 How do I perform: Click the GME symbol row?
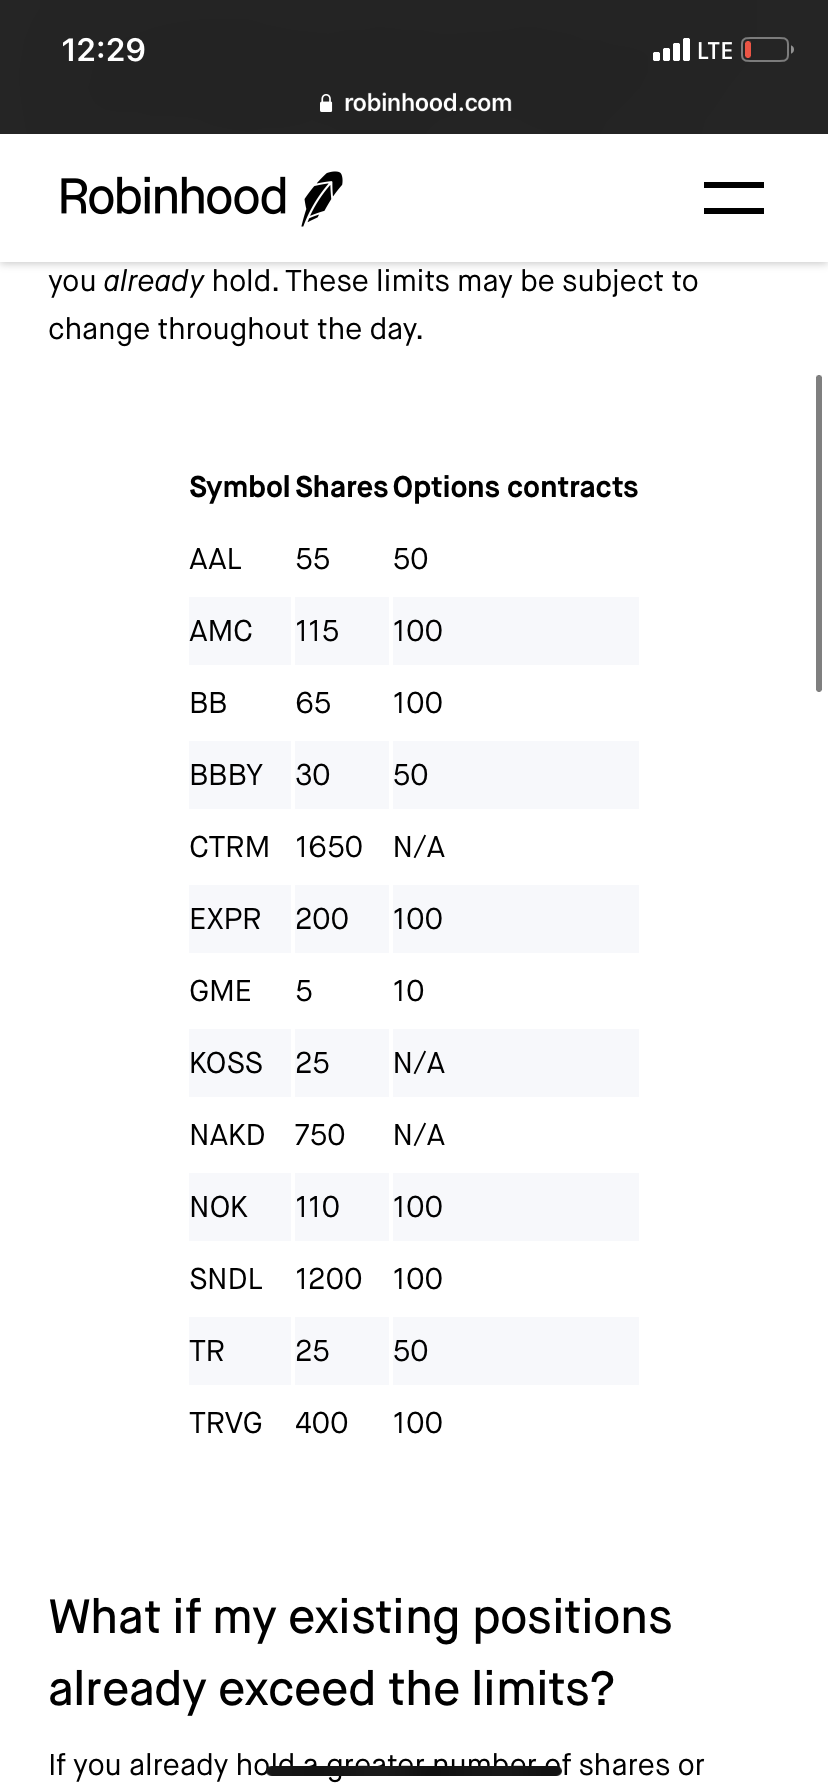click(x=220, y=991)
